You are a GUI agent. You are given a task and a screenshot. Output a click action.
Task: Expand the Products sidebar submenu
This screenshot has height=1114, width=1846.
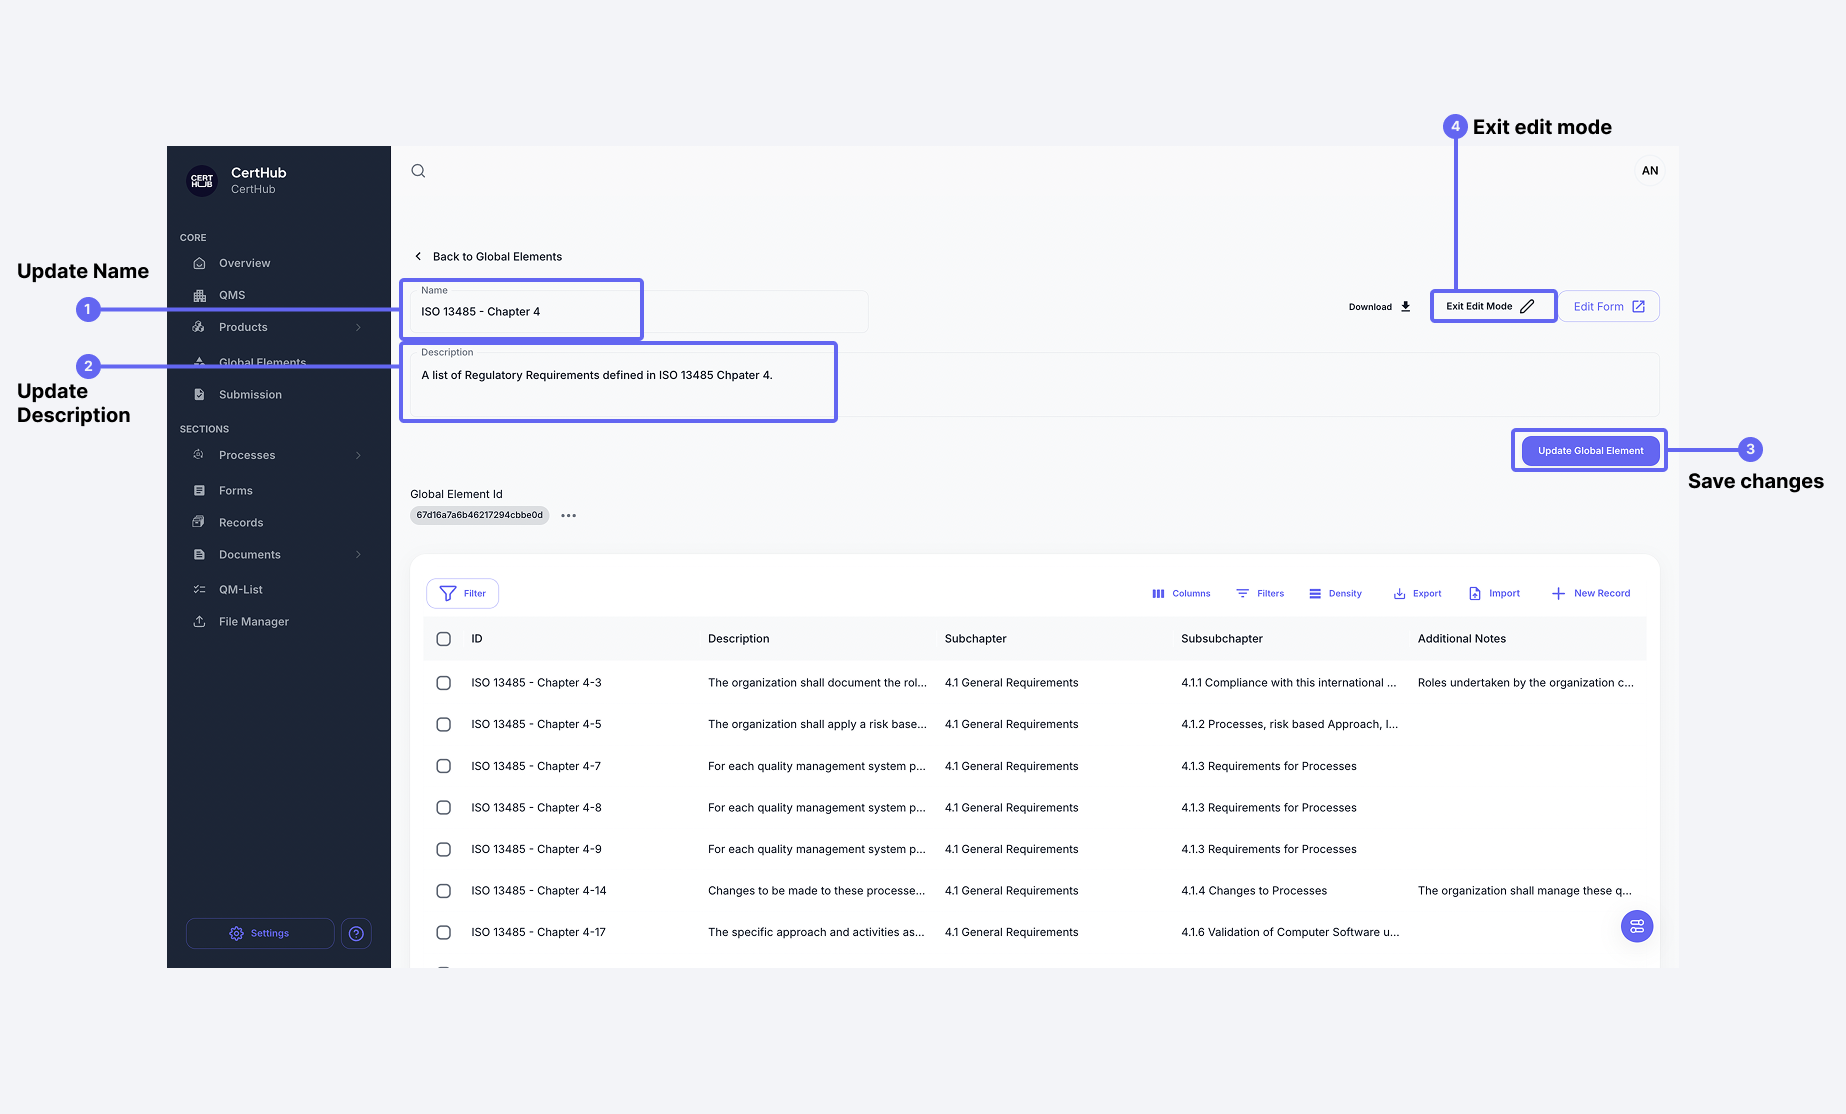point(358,328)
